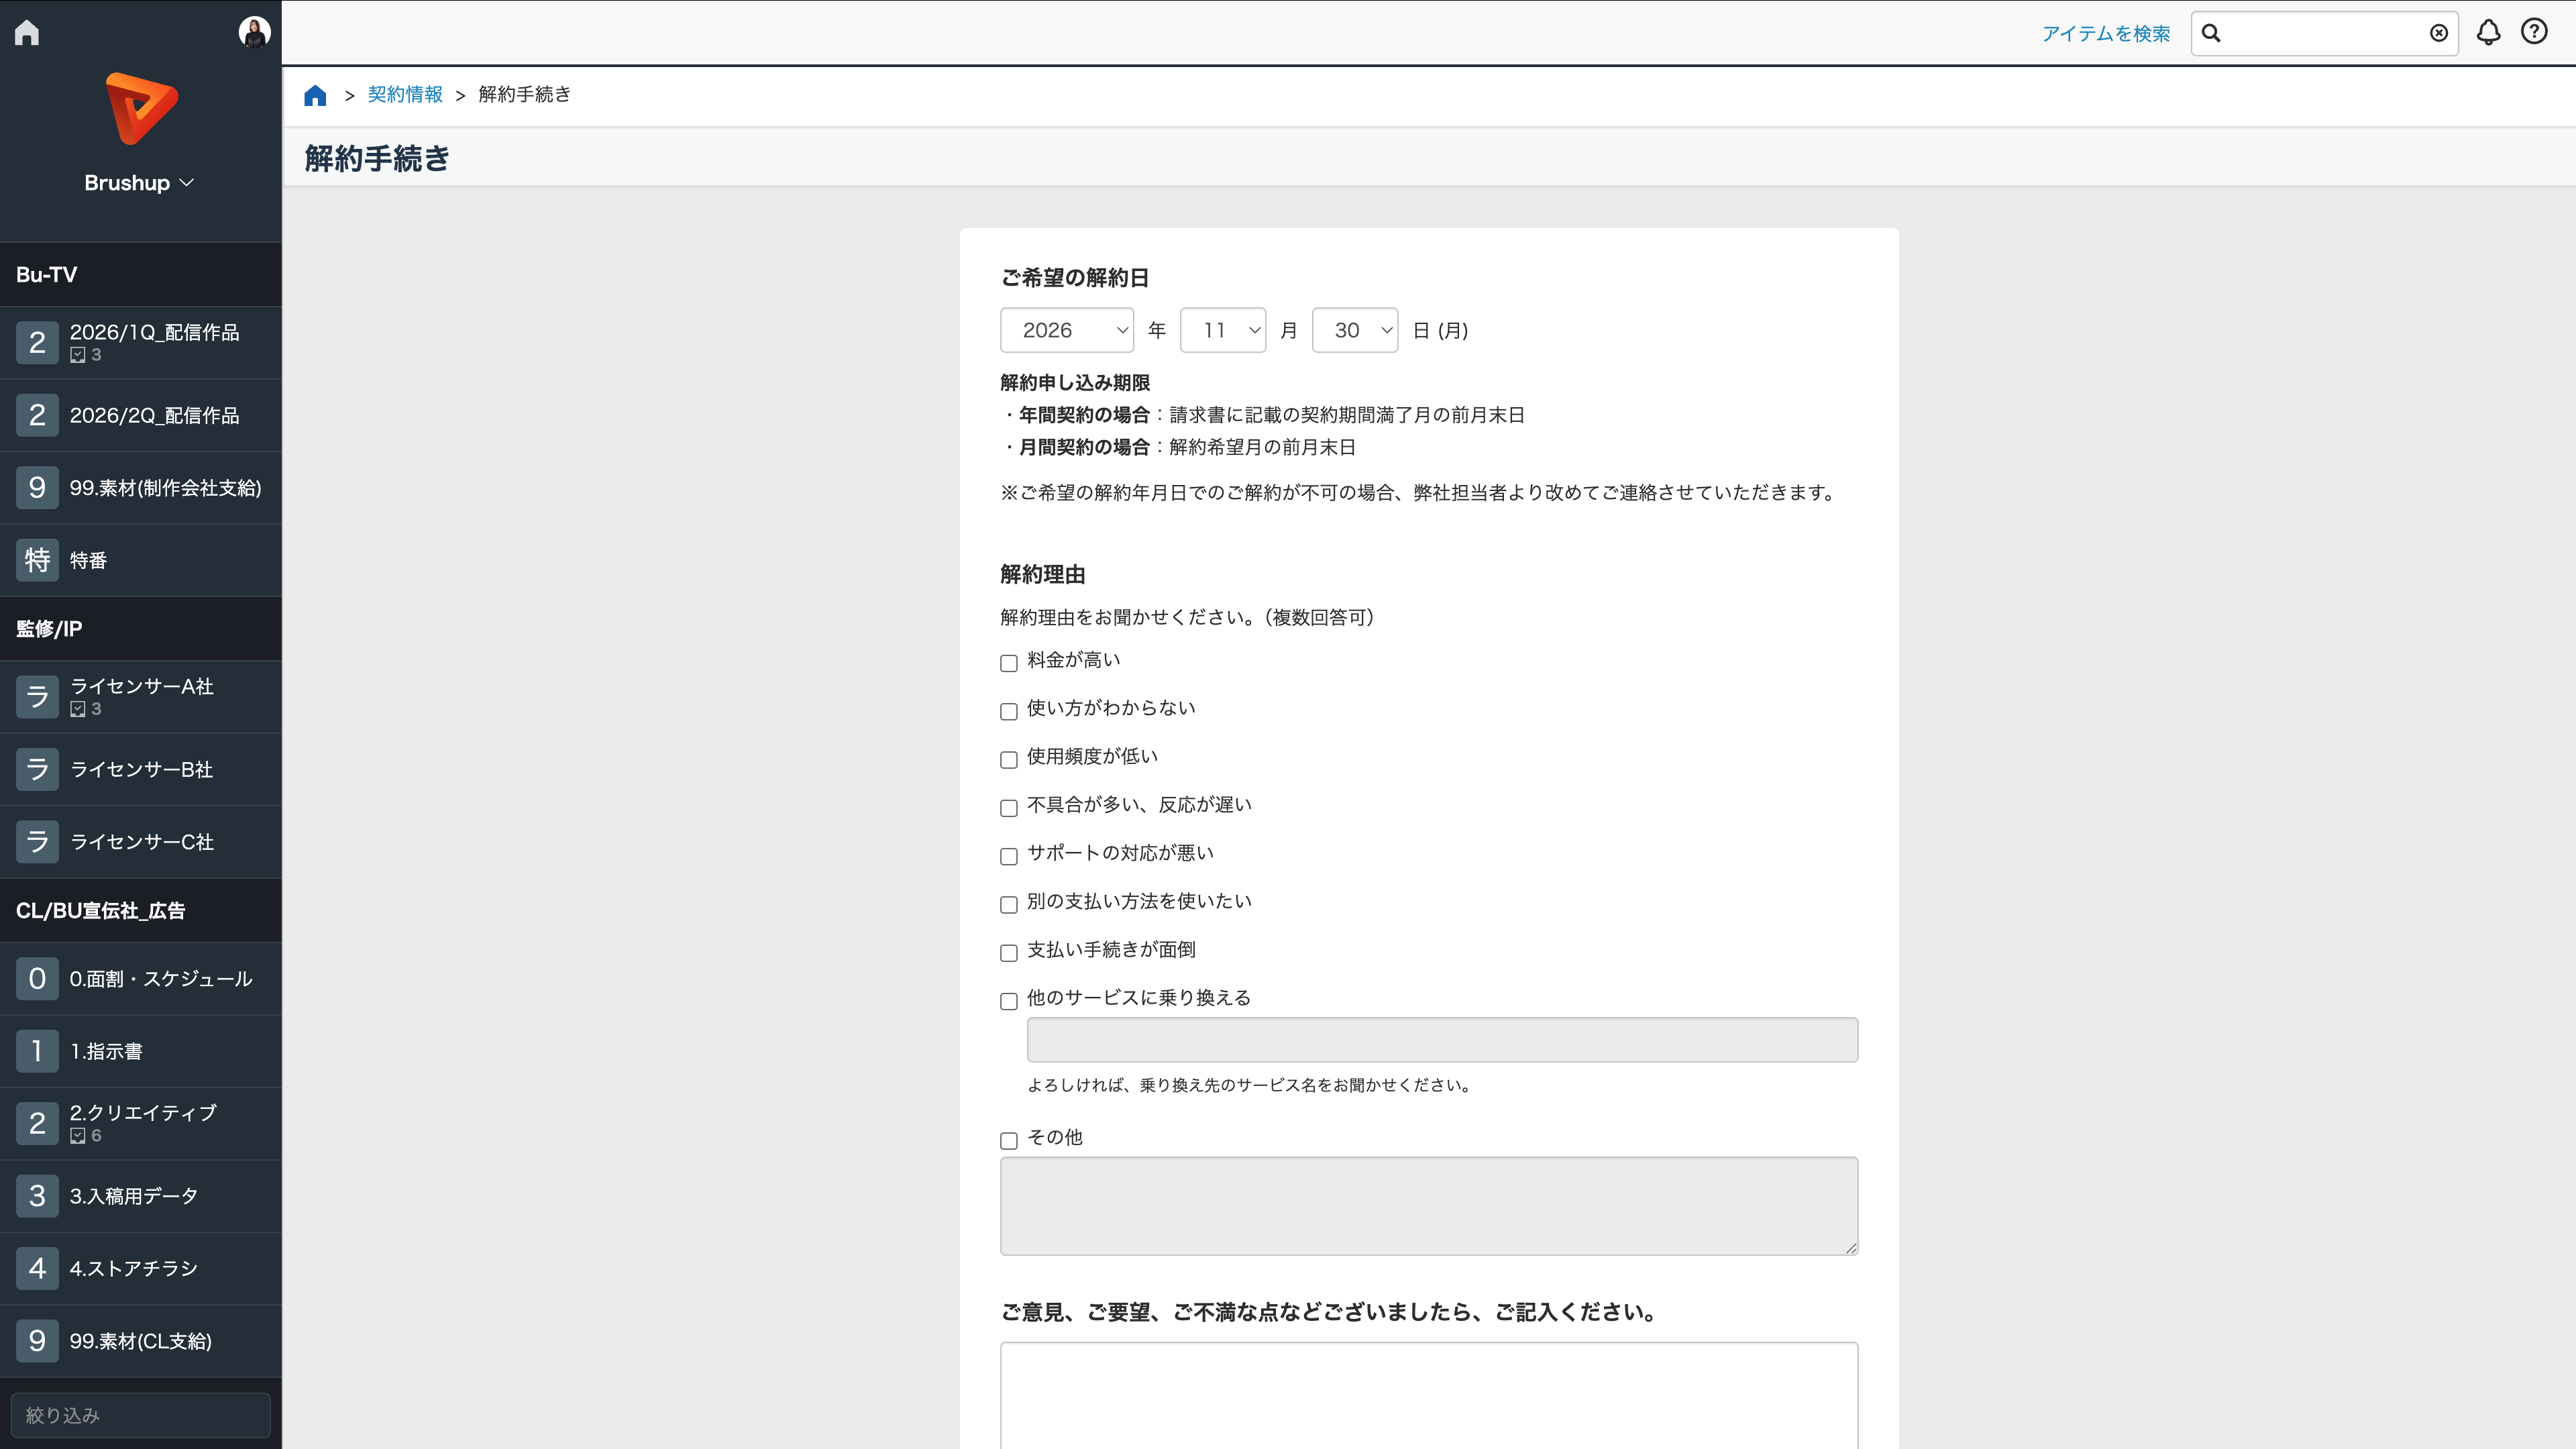Click the ライセンサーC社 project icon
This screenshot has width=2576, height=1449.
click(x=37, y=842)
